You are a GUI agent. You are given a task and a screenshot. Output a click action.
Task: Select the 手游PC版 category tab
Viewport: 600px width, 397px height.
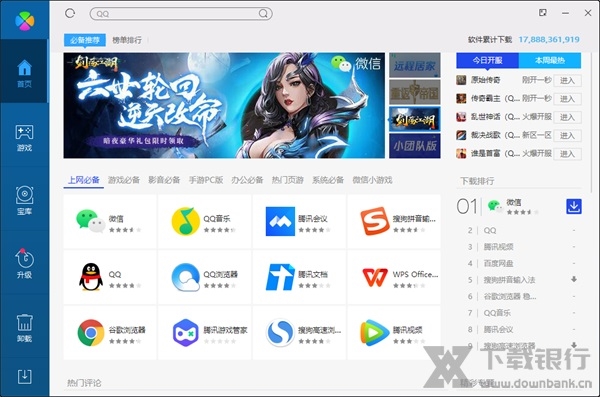click(206, 180)
